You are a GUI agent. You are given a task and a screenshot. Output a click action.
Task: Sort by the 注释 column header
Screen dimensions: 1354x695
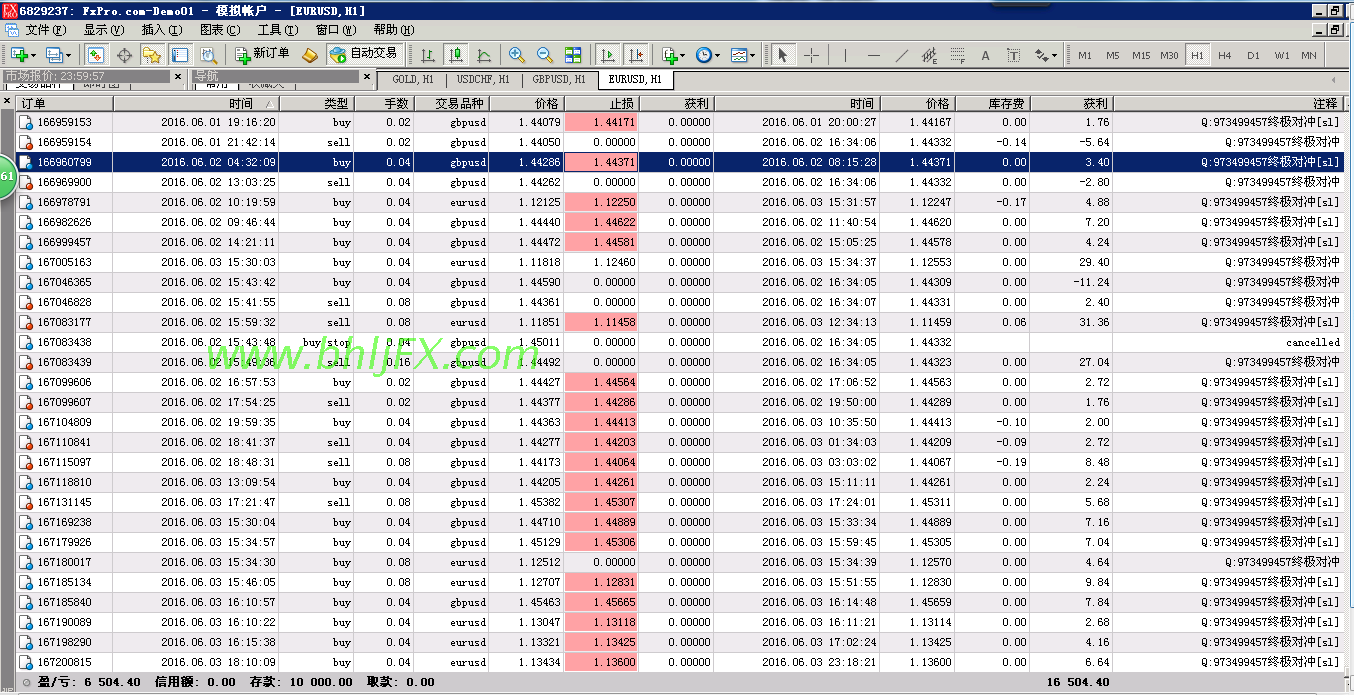(1227, 103)
